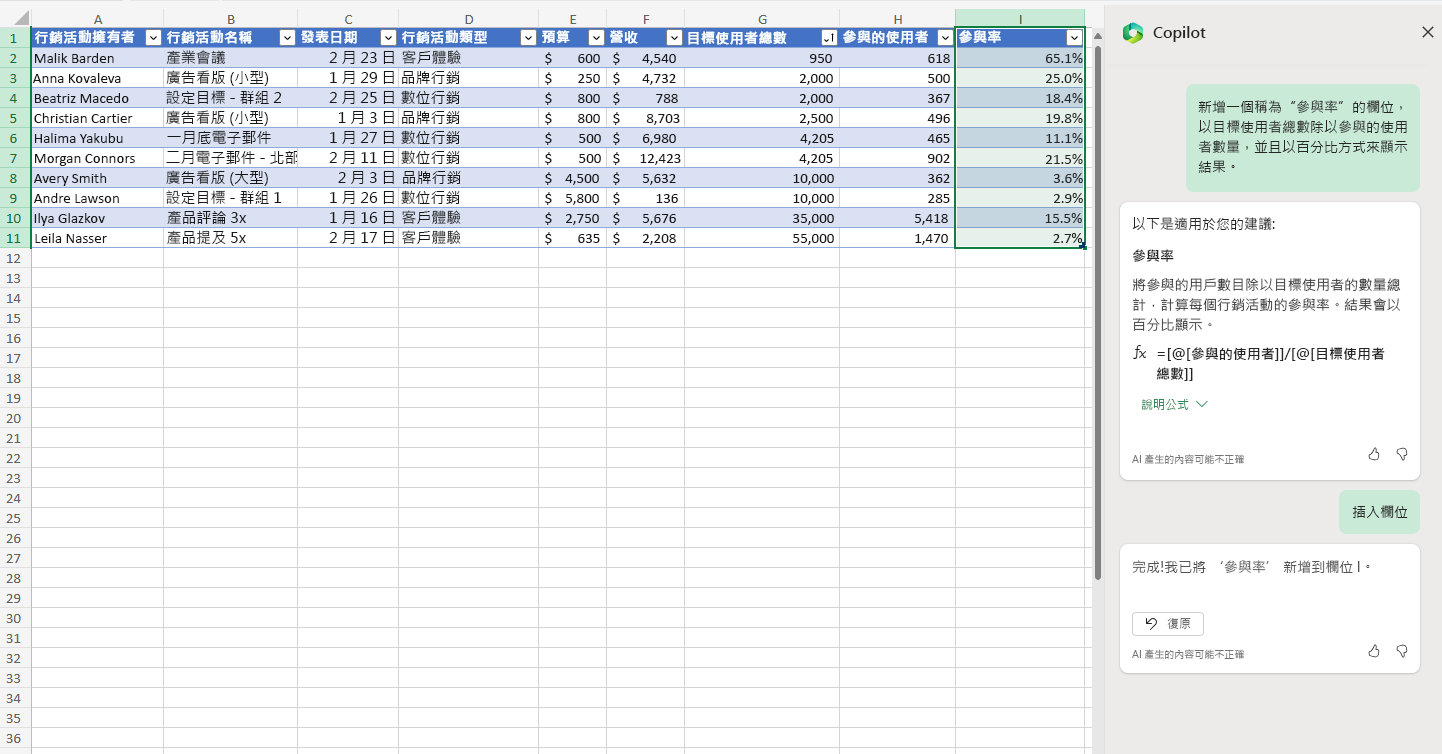The image size is (1442, 754).
Task: Select column I header
Action: (1020, 19)
